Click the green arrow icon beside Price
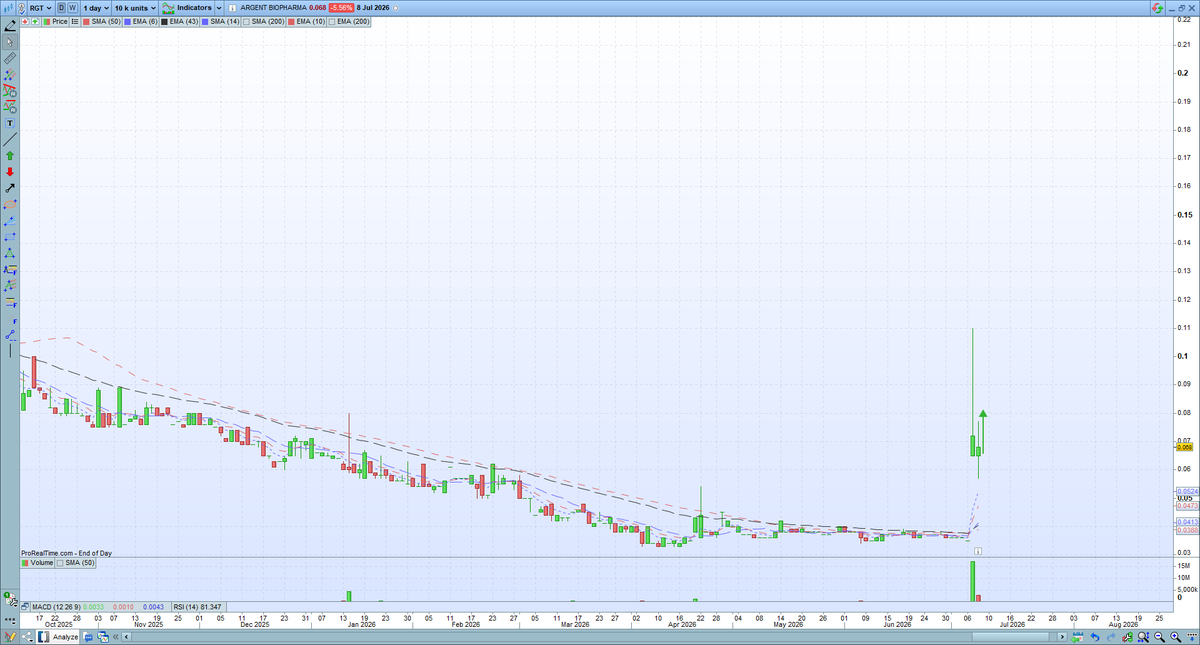The image size is (1200, 645). point(35,21)
